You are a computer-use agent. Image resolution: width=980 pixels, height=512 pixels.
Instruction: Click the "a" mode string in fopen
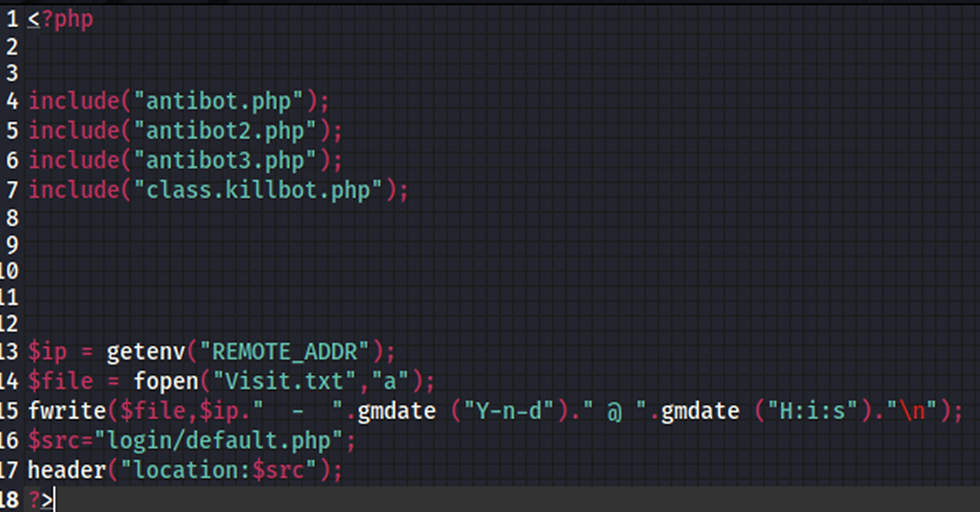click(391, 381)
